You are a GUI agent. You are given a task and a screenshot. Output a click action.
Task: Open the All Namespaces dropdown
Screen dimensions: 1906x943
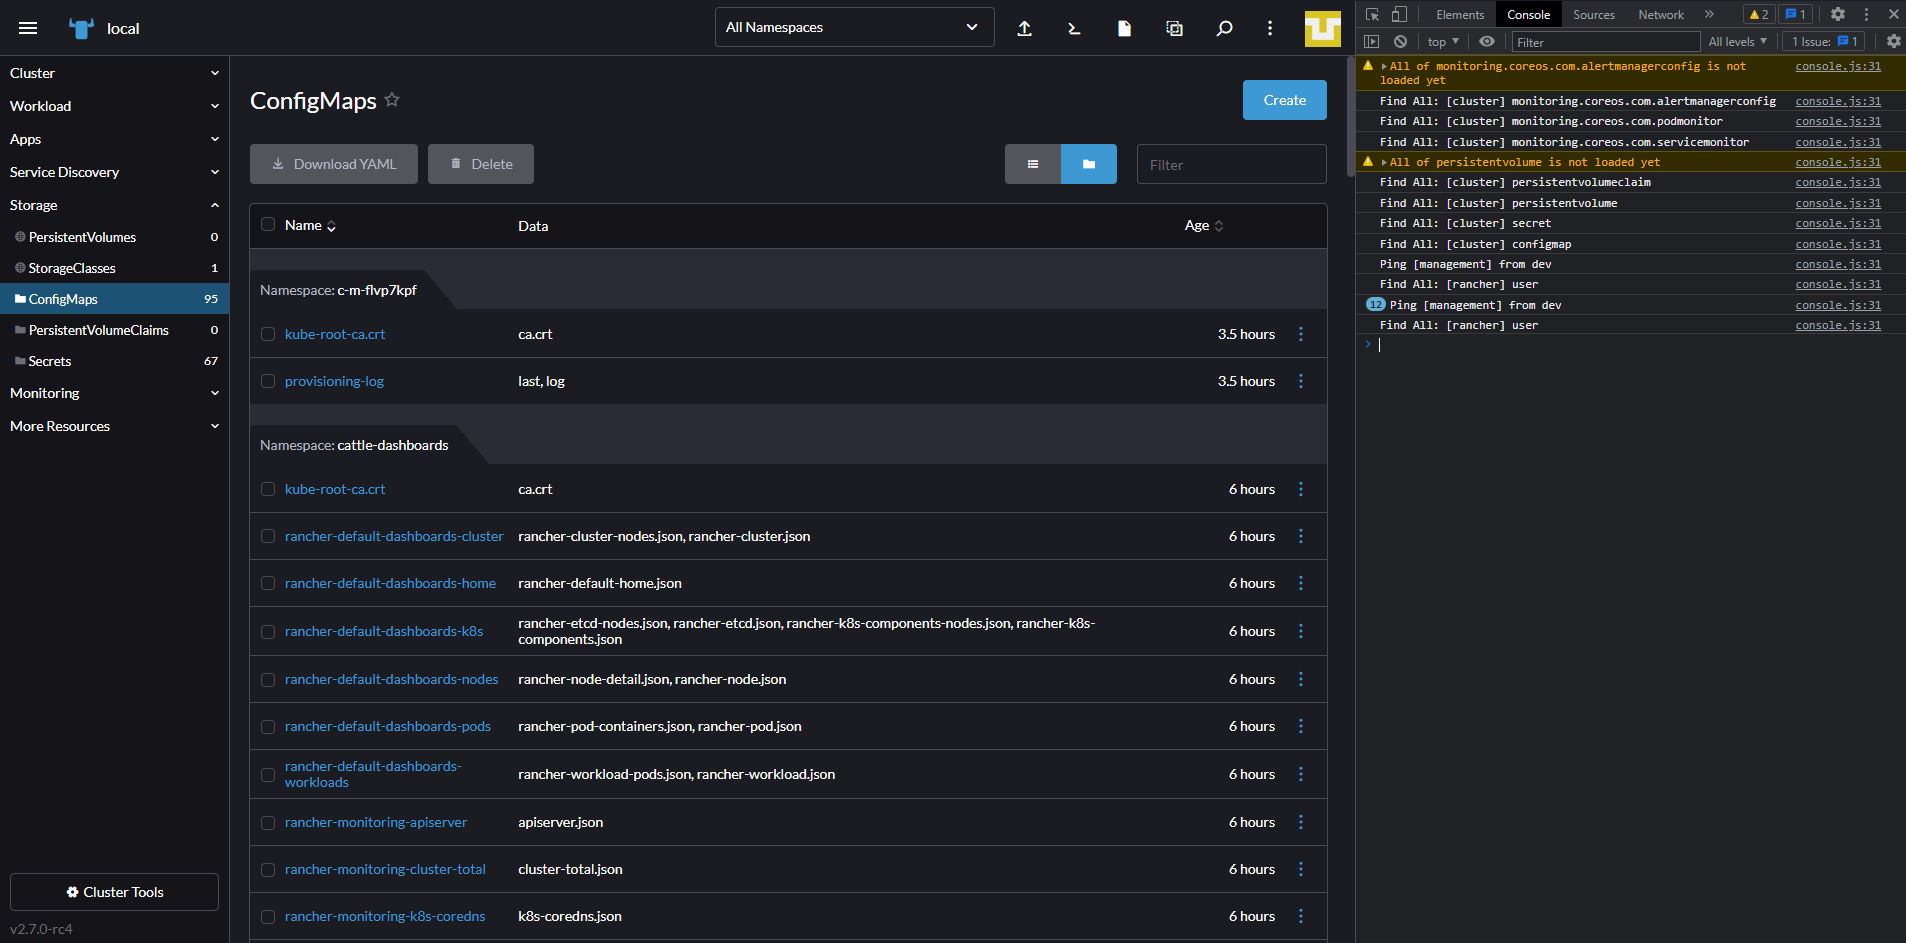pyautogui.click(x=855, y=27)
